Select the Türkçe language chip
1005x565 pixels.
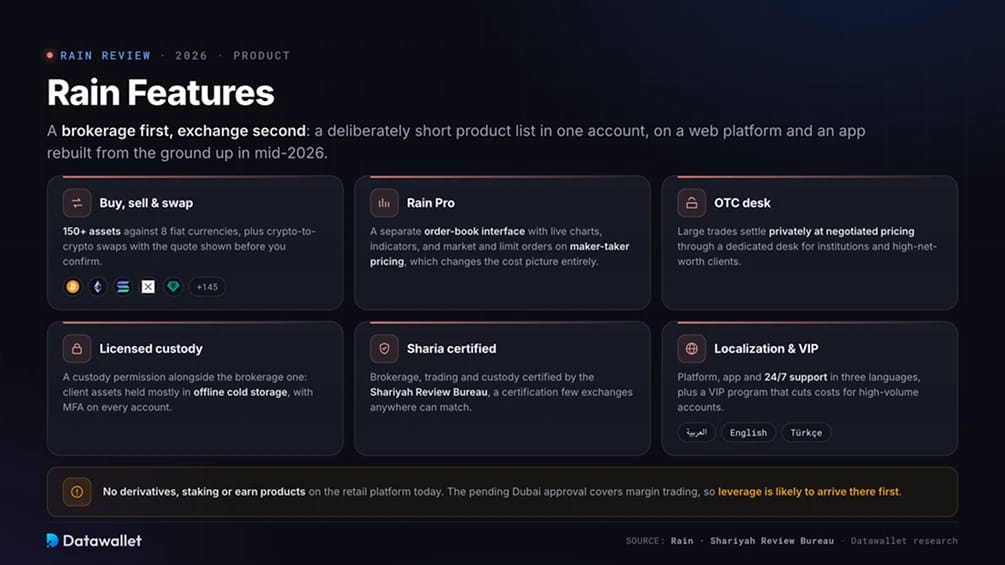click(x=806, y=432)
